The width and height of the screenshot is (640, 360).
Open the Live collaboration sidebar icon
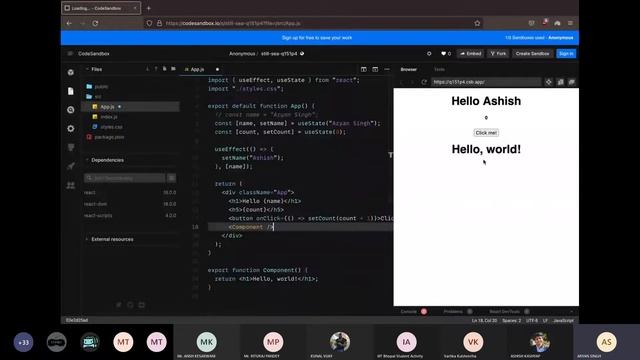point(71,185)
